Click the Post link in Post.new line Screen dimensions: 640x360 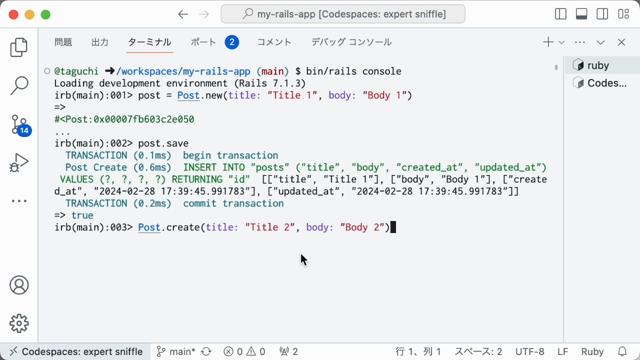[x=188, y=96]
